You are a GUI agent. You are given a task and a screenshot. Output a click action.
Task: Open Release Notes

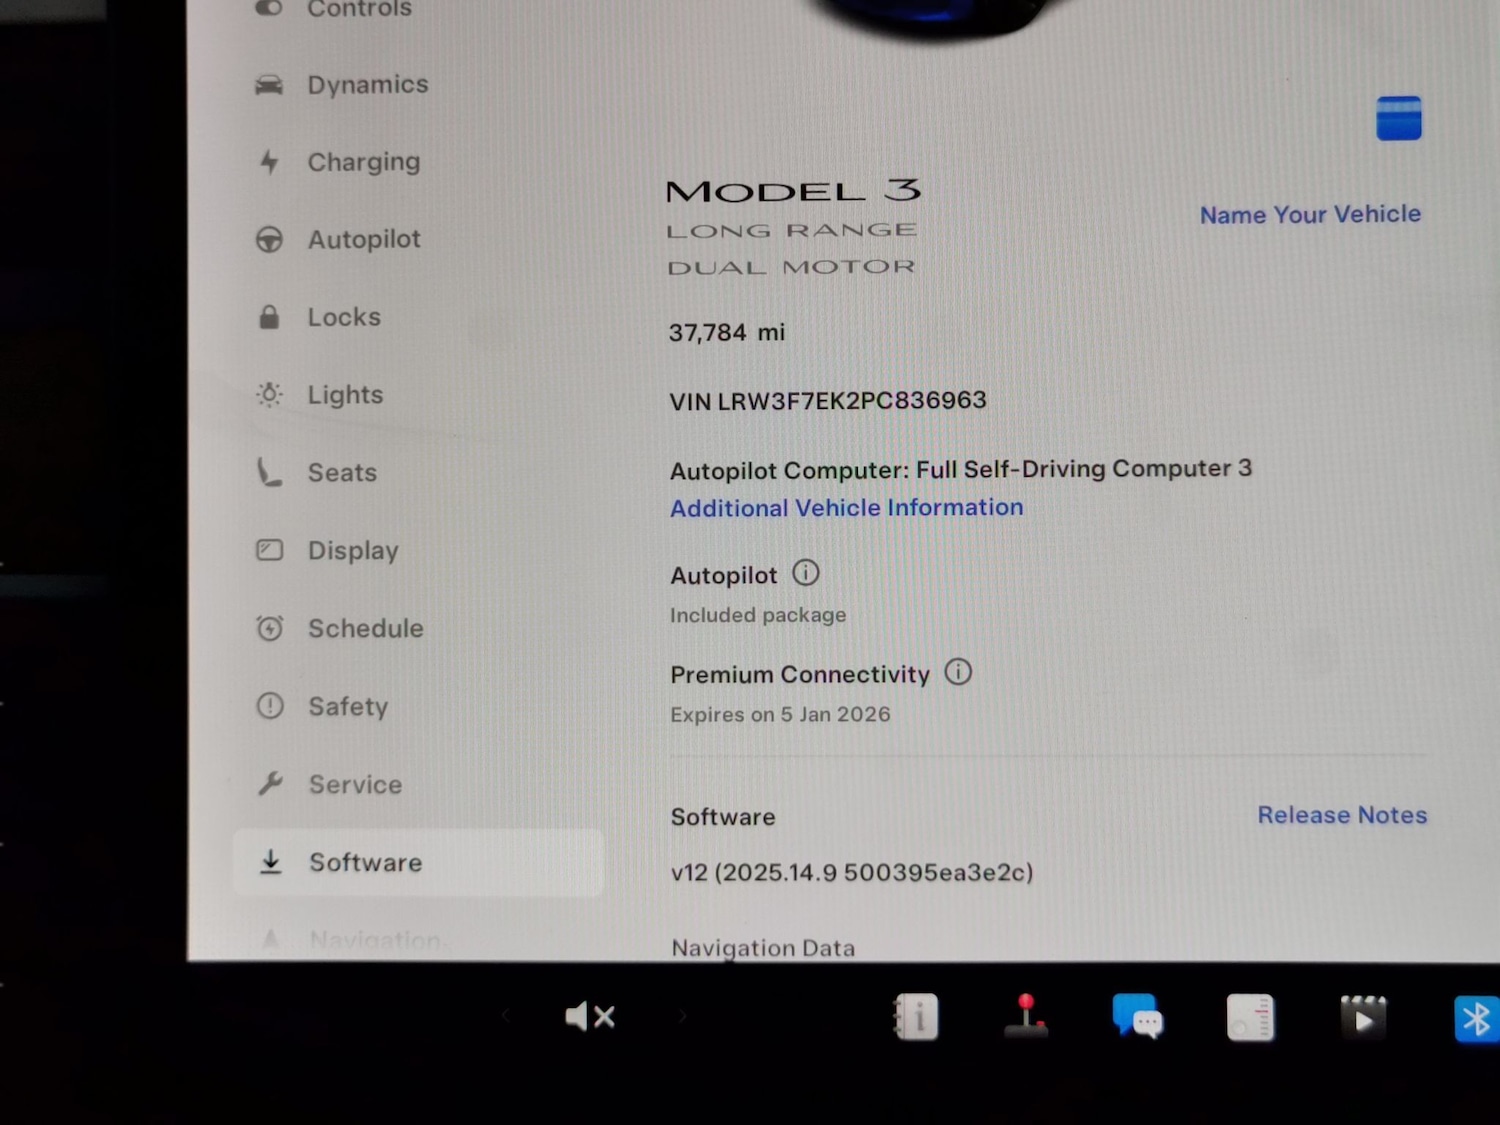tap(1342, 815)
